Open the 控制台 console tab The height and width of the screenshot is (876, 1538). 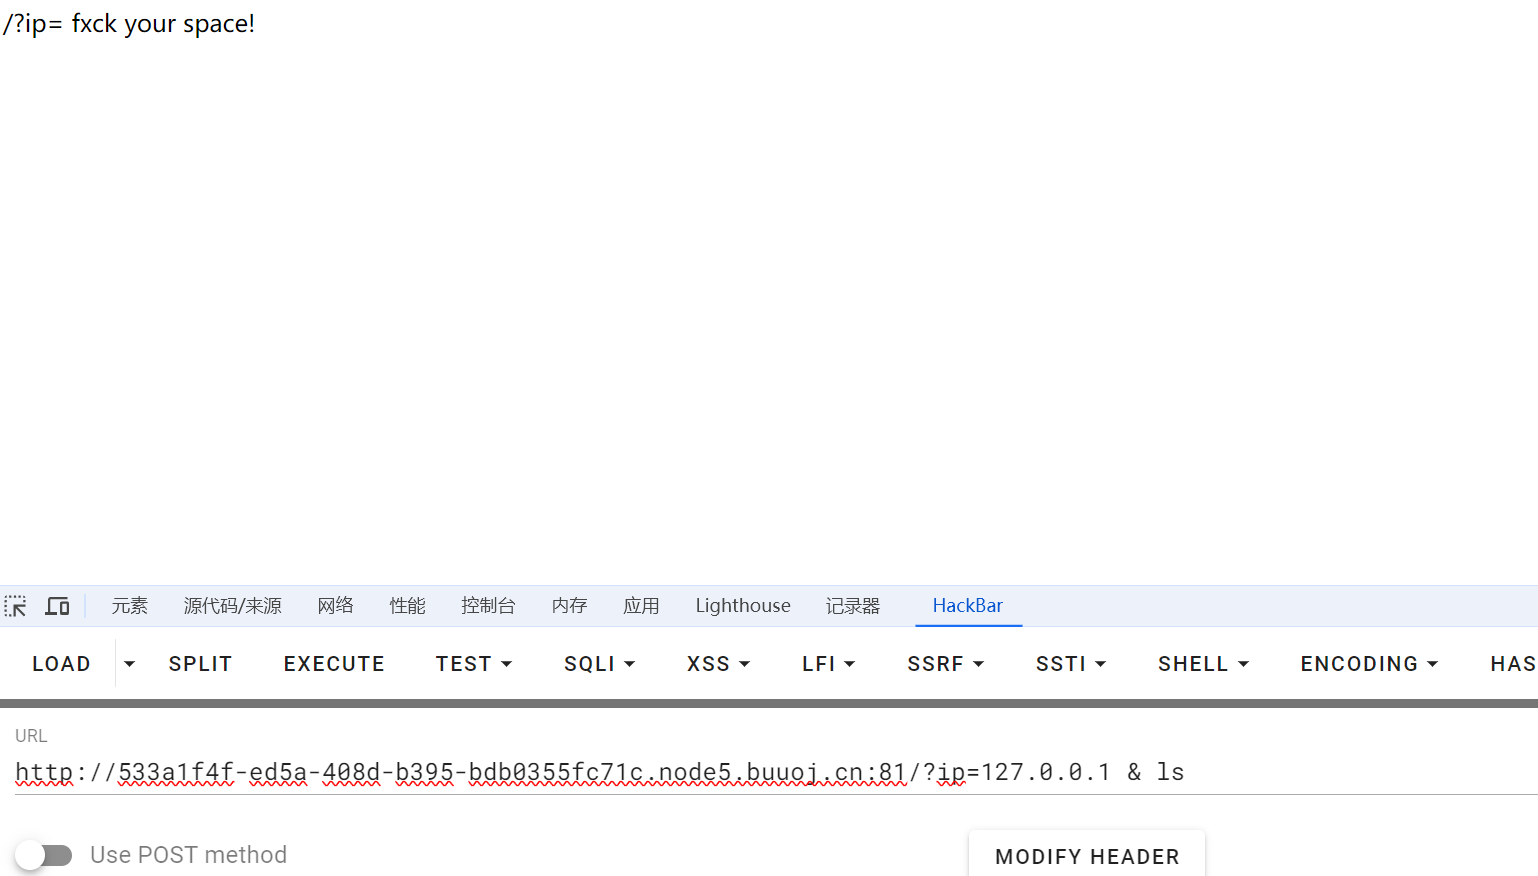pos(488,606)
